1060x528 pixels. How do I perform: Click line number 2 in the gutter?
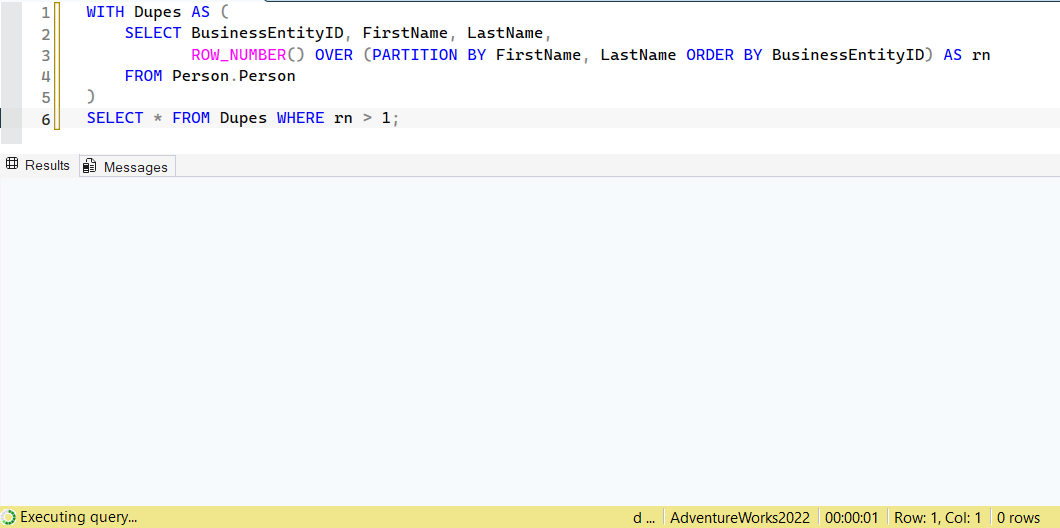[x=45, y=34]
